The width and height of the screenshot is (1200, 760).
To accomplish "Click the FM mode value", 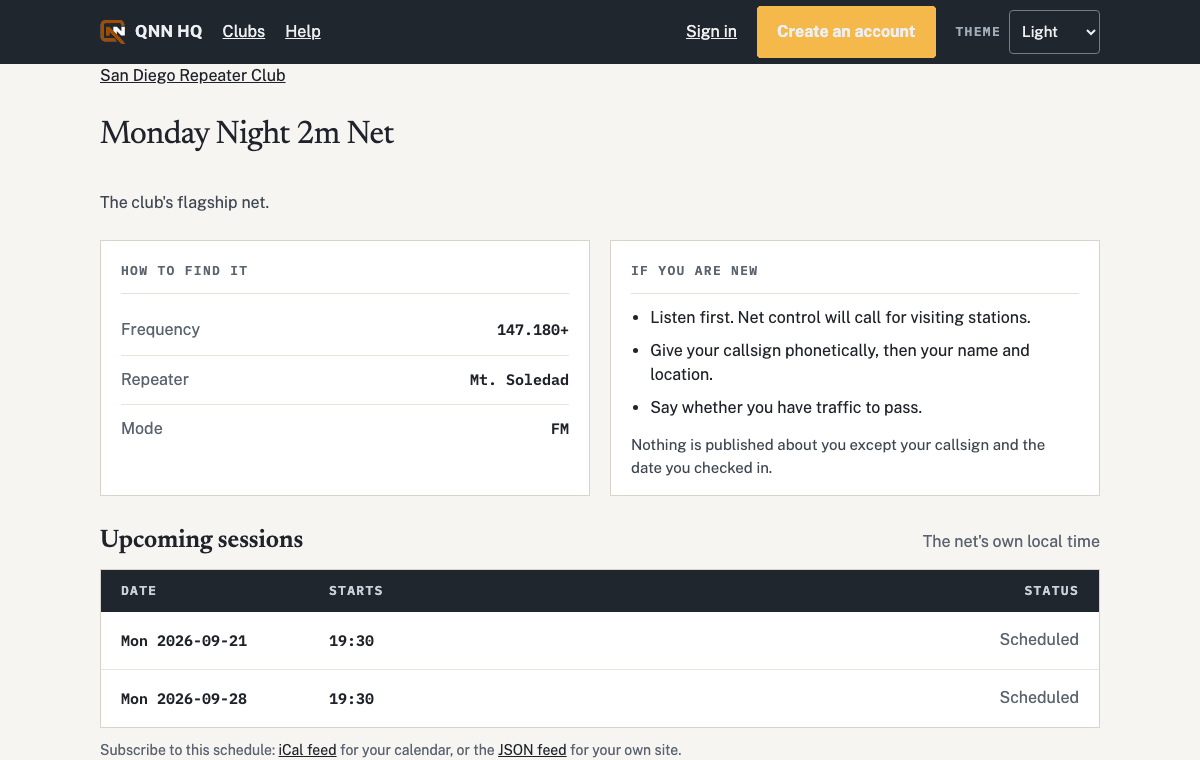I will (560, 429).
